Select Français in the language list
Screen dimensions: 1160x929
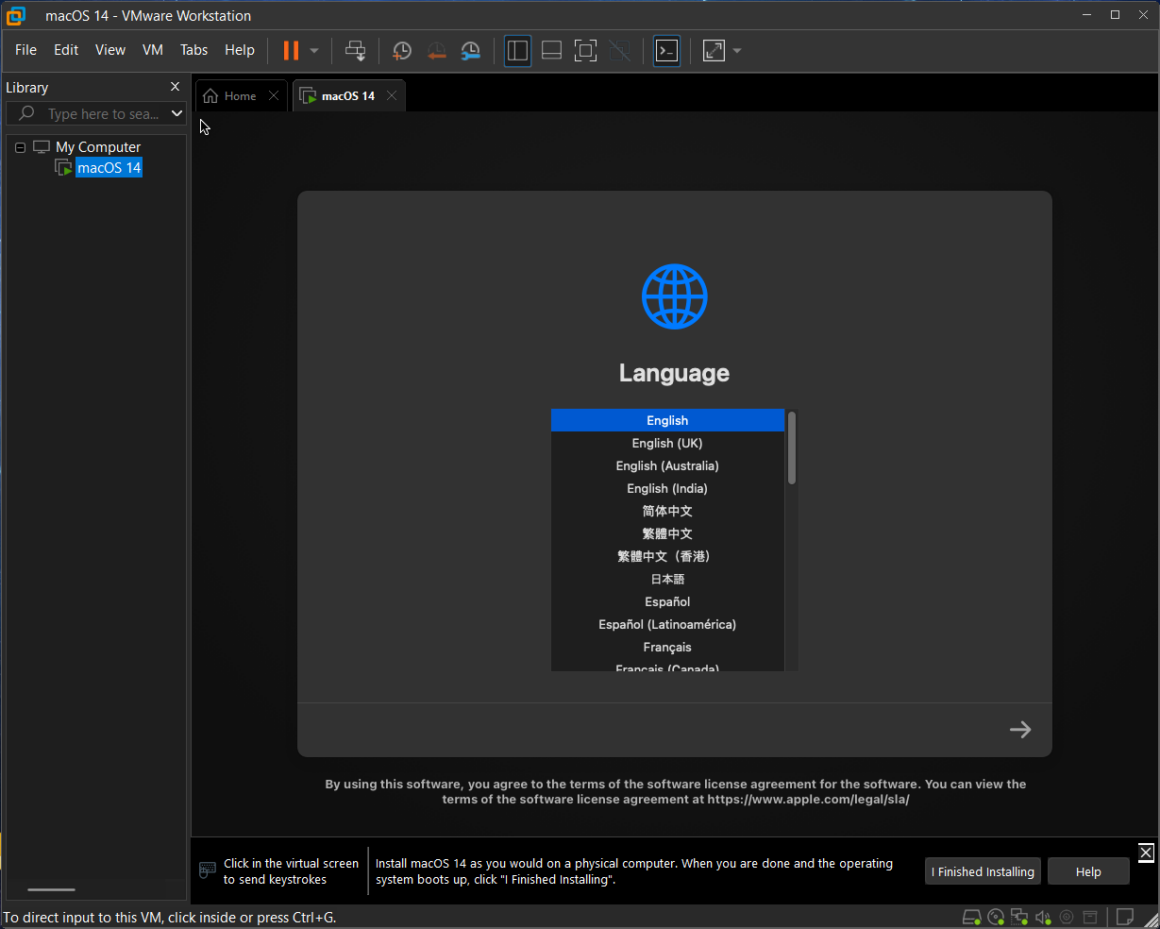pyautogui.click(x=667, y=647)
